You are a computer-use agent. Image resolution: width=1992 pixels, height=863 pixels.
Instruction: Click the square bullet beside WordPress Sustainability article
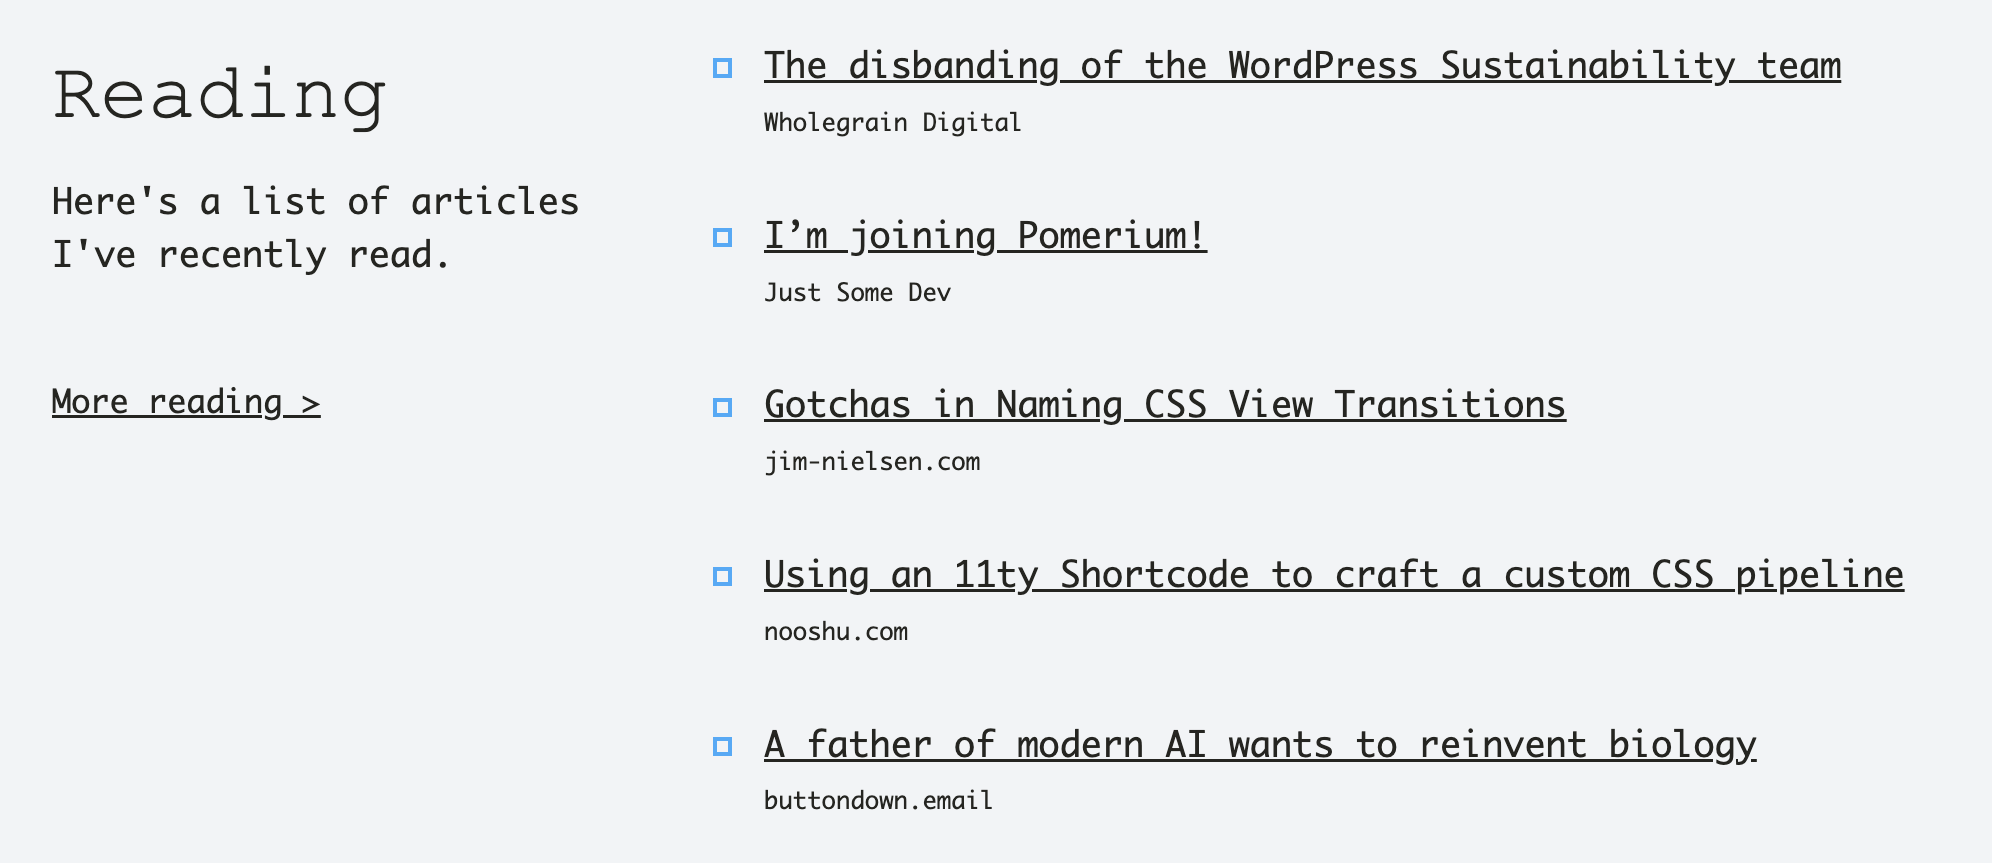click(x=722, y=68)
